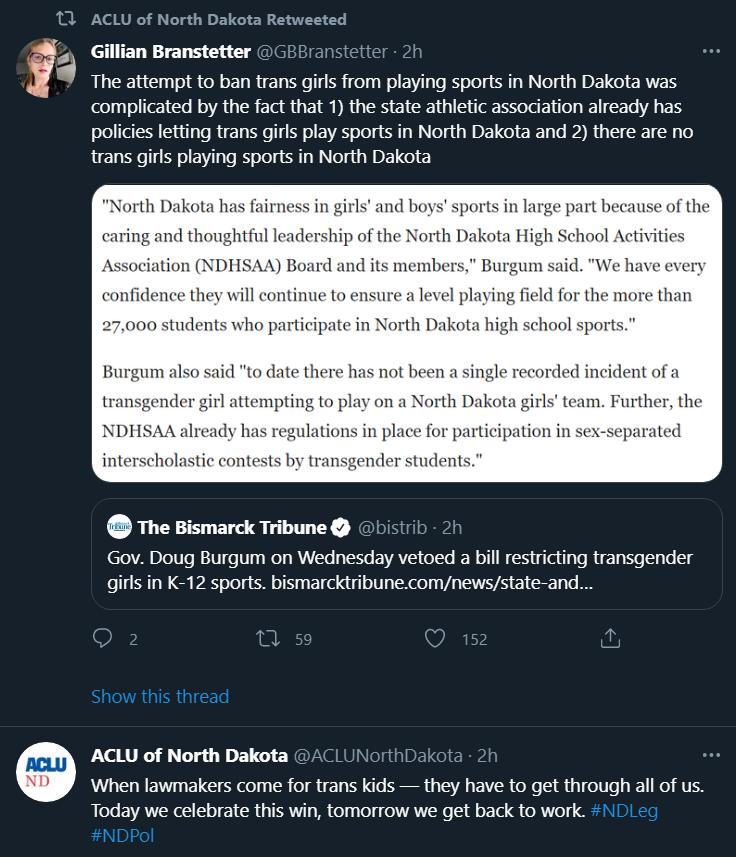Viewport: 736px width, 857px height.
Task: Open the @ACLUNorthDakota handle
Action: (x=378, y=755)
